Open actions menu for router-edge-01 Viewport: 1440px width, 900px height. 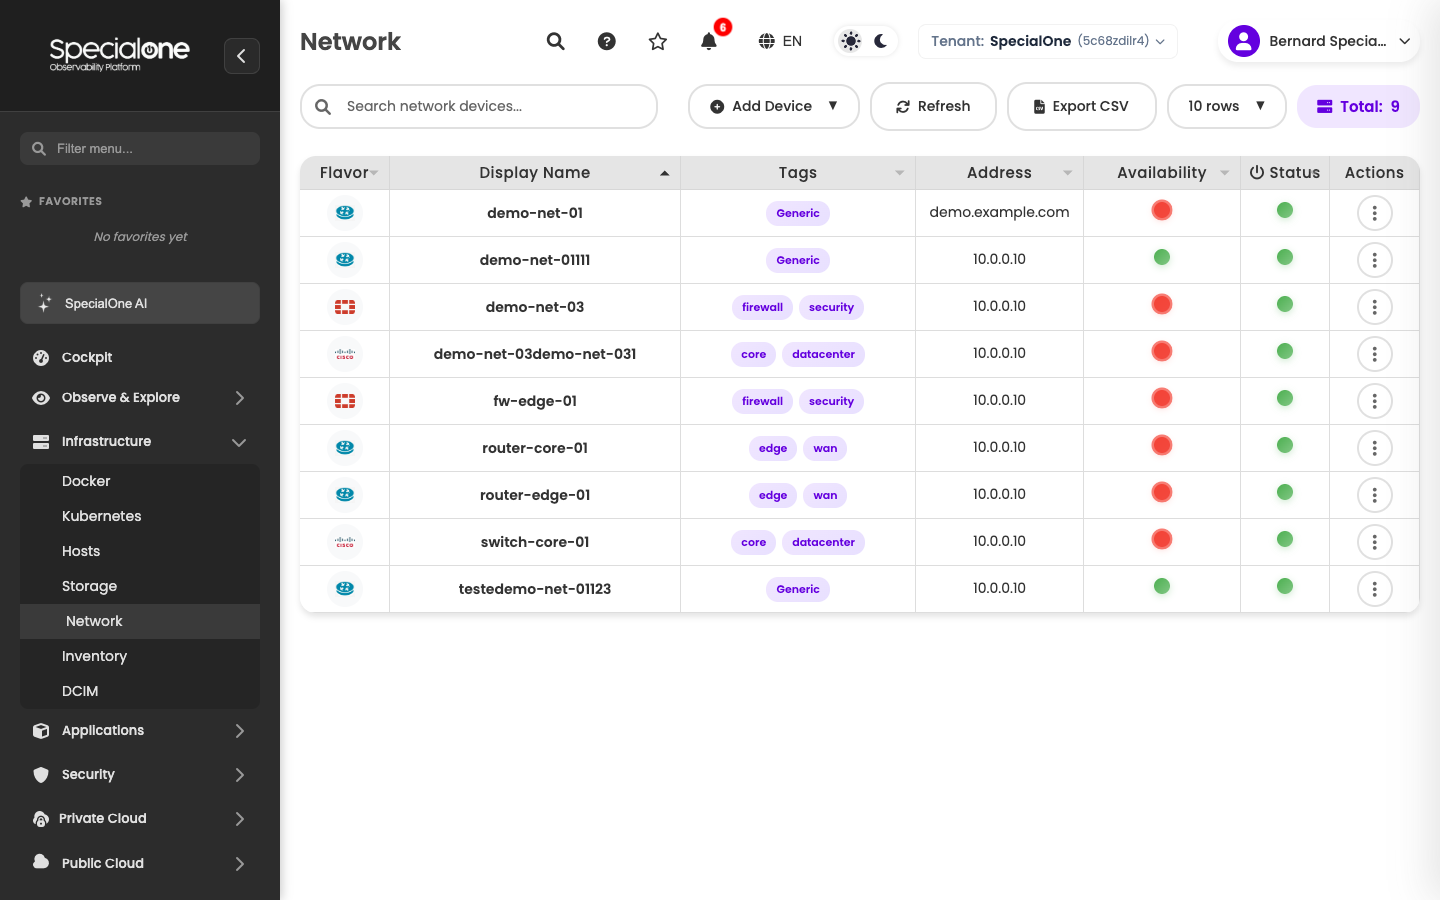(1375, 495)
